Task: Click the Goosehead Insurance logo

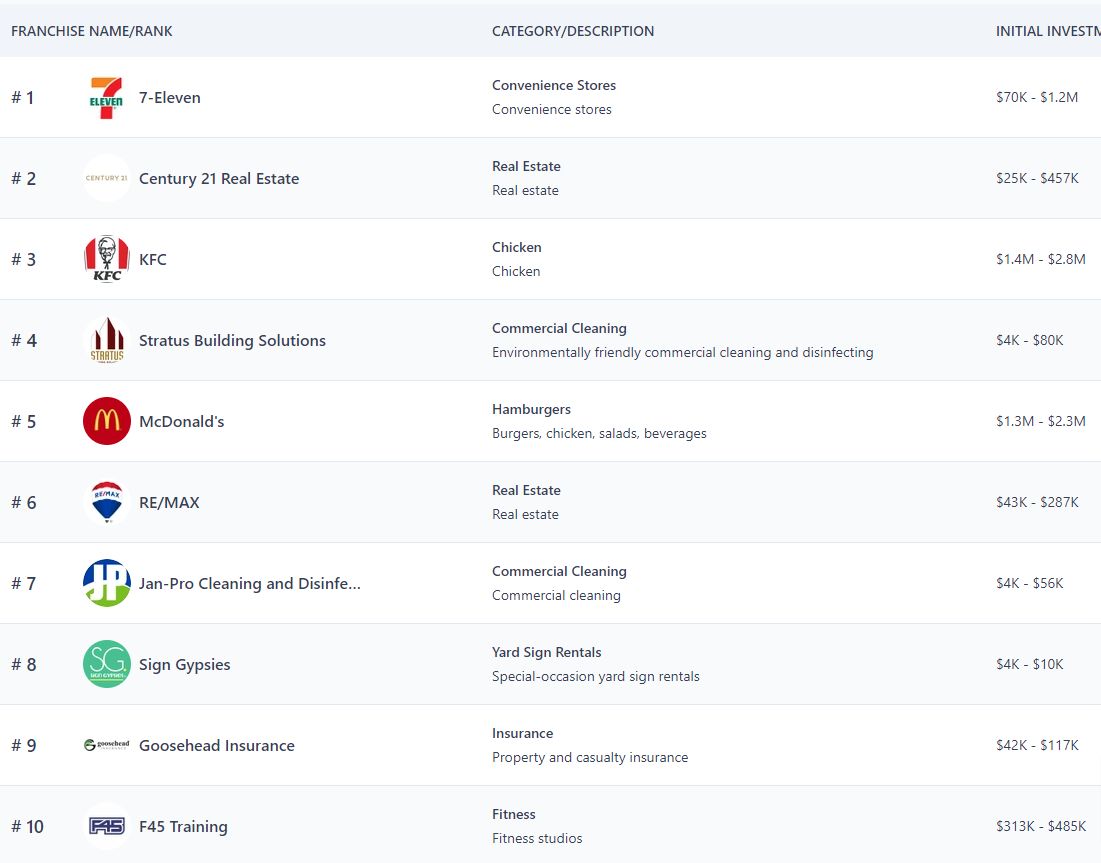Action: click(107, 745)
